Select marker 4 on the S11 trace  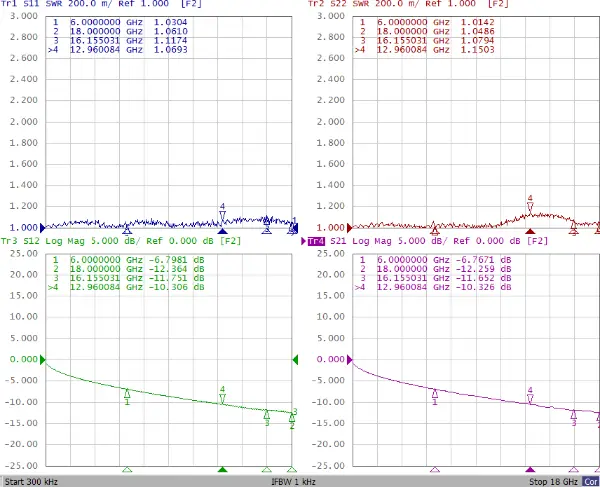point(223,213)
